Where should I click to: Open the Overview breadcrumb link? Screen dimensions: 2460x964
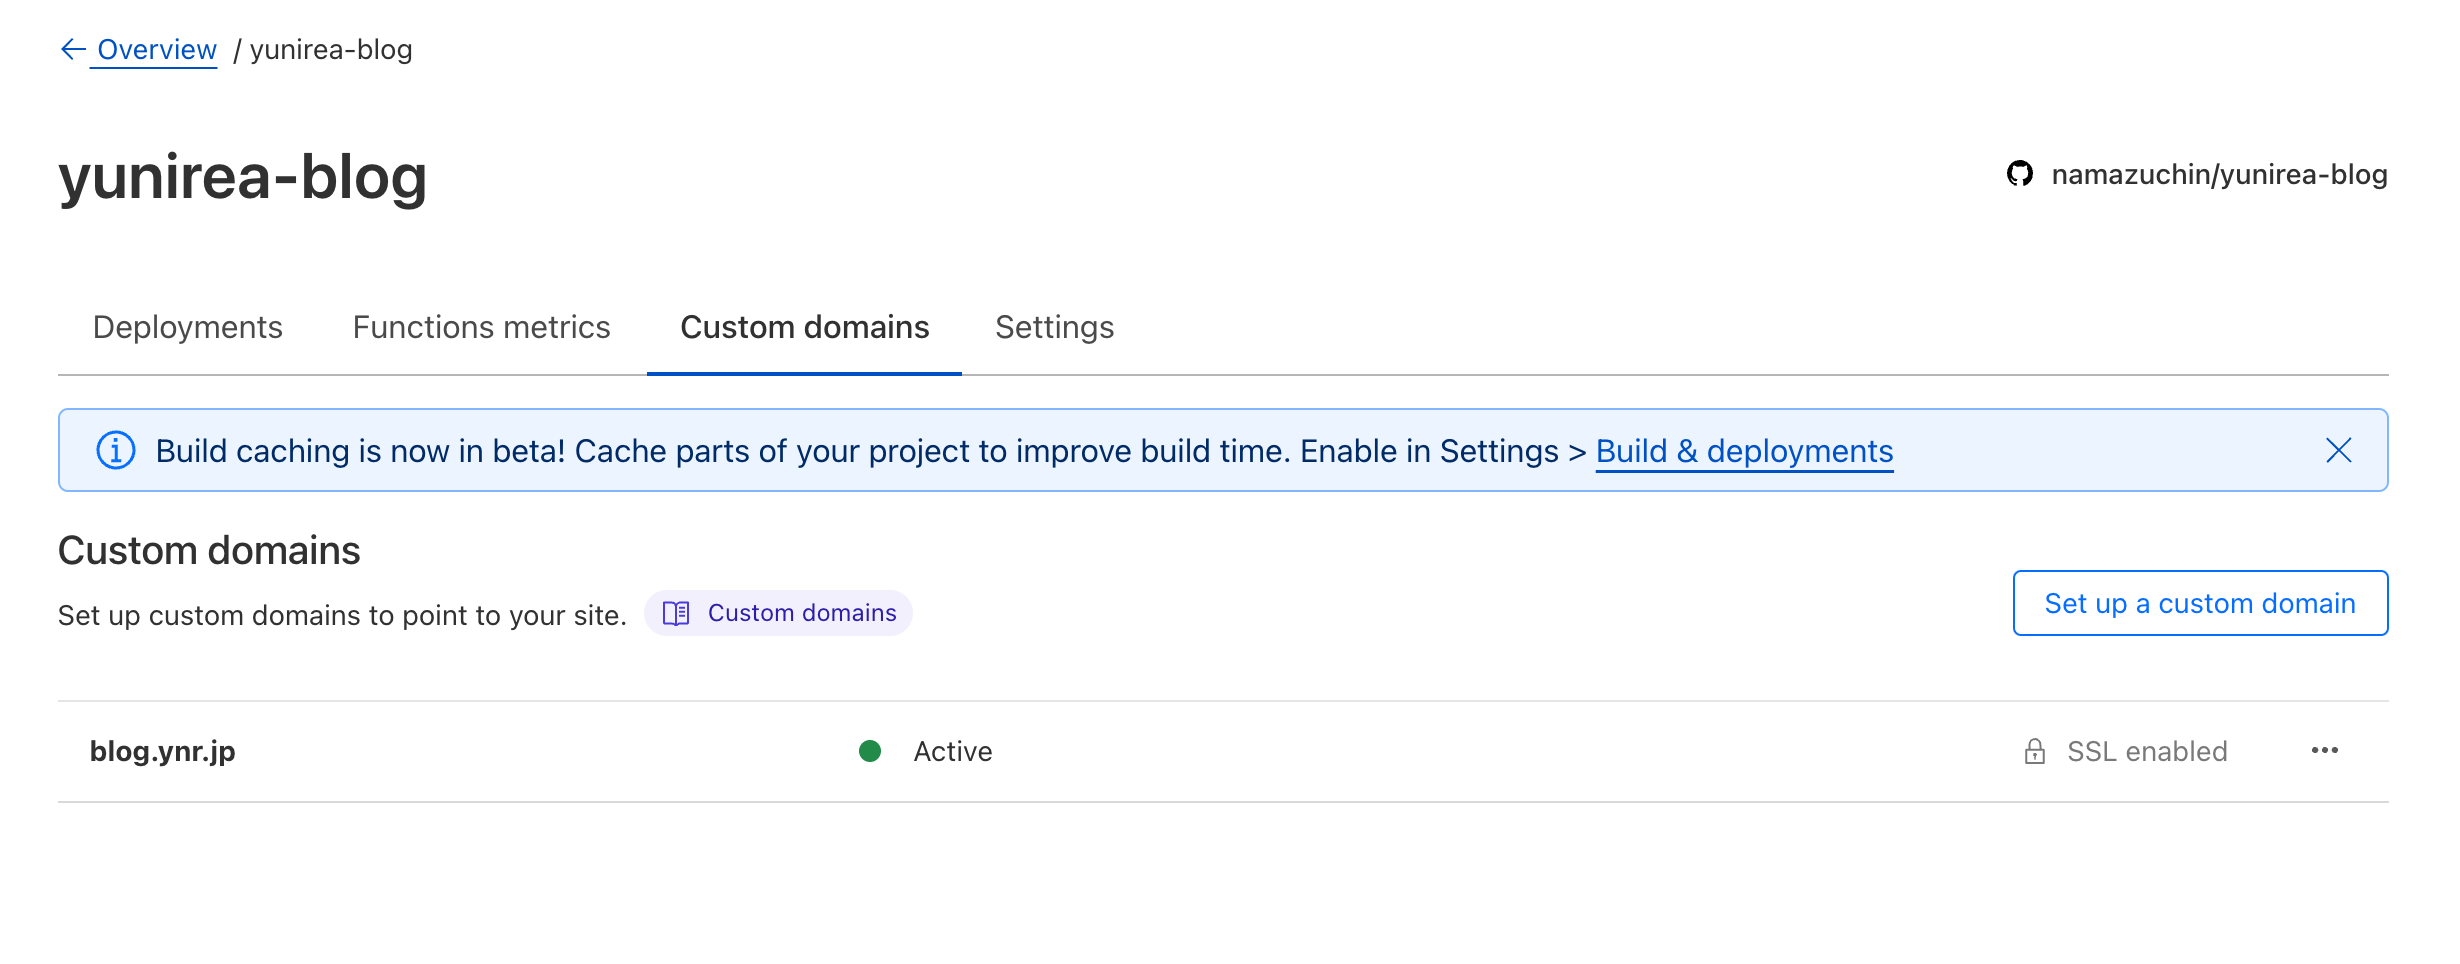tap(157, 49)
